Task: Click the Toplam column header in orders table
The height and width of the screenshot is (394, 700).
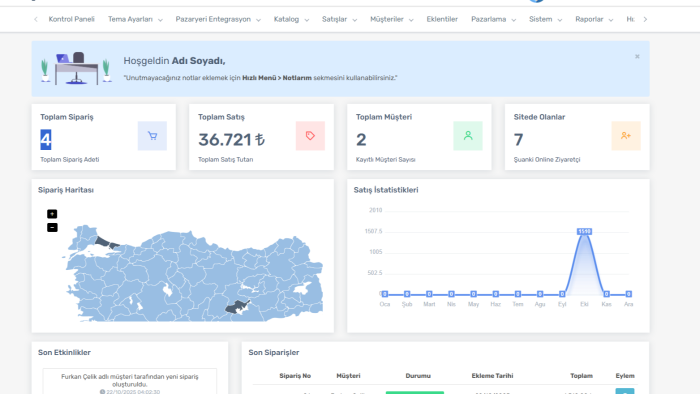Action: (581, 376)
